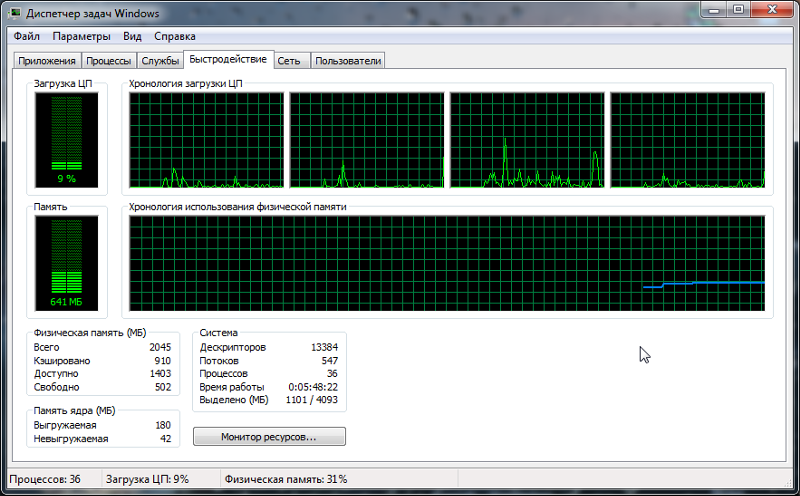
Task: Switch to the Пользователи tab
Action: pyautogui.click(x=348, y=61)
